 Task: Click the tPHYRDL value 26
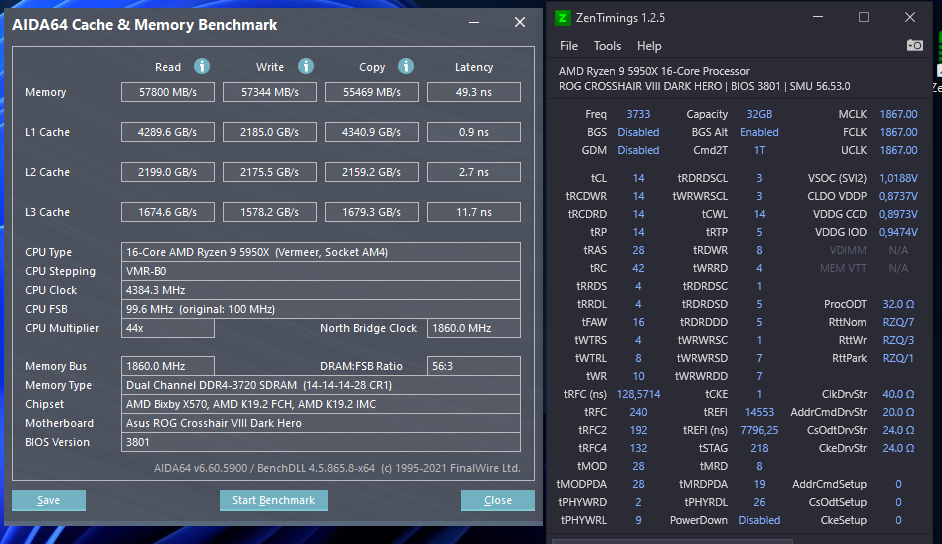coord(759,502)
